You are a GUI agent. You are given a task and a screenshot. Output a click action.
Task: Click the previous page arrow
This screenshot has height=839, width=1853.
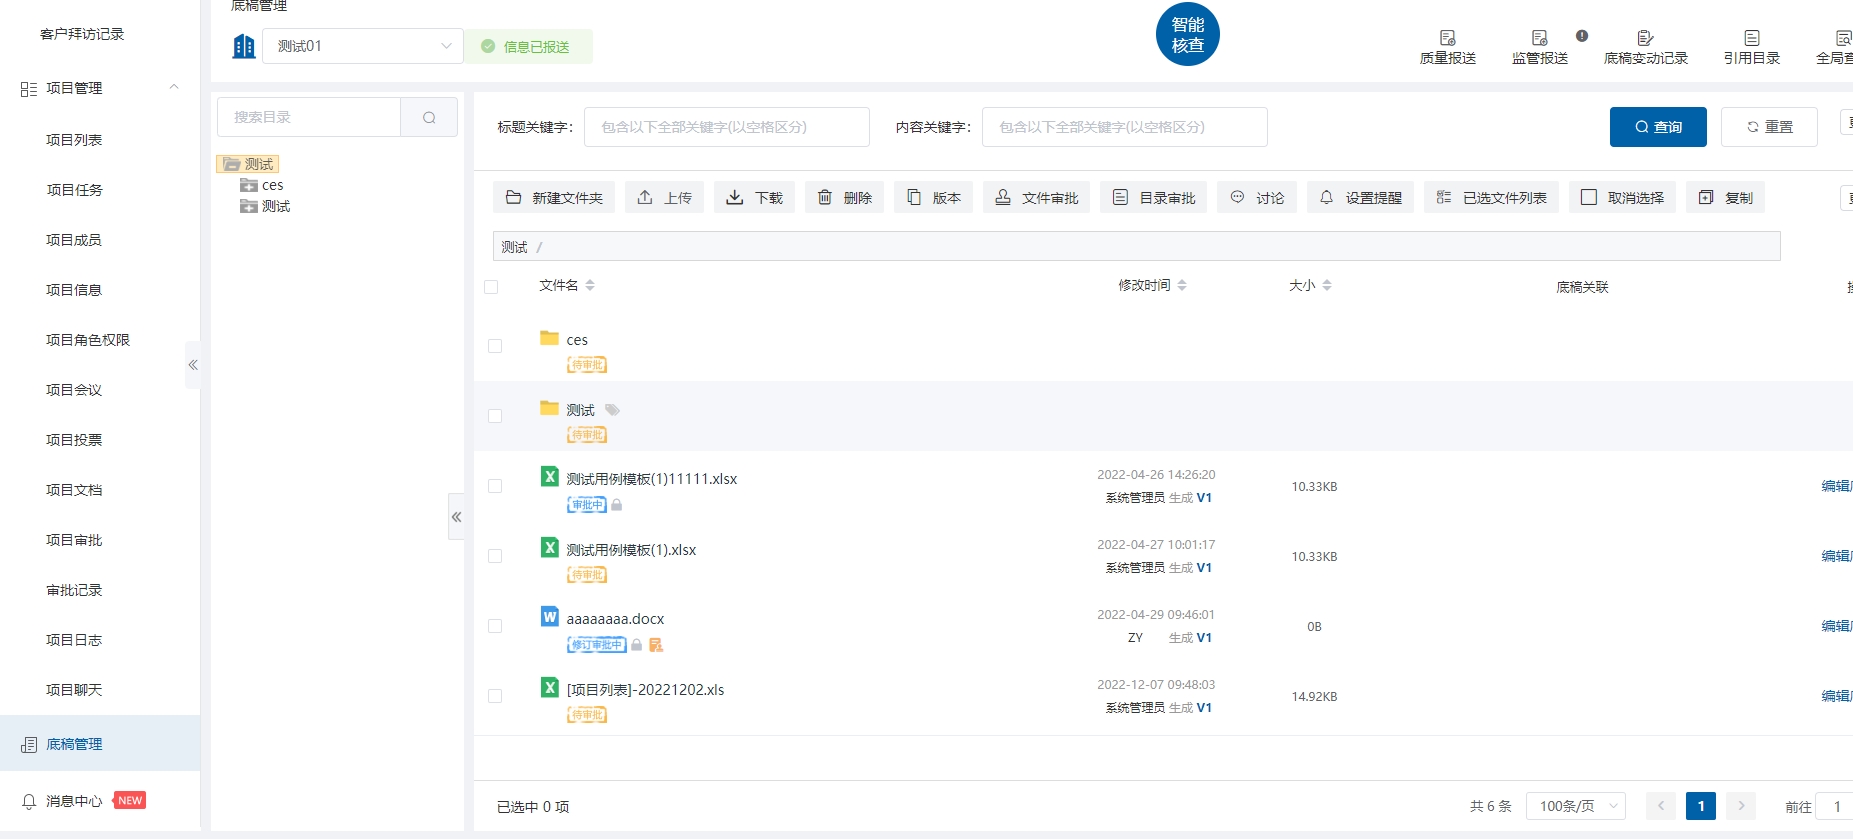(1661, 806)
